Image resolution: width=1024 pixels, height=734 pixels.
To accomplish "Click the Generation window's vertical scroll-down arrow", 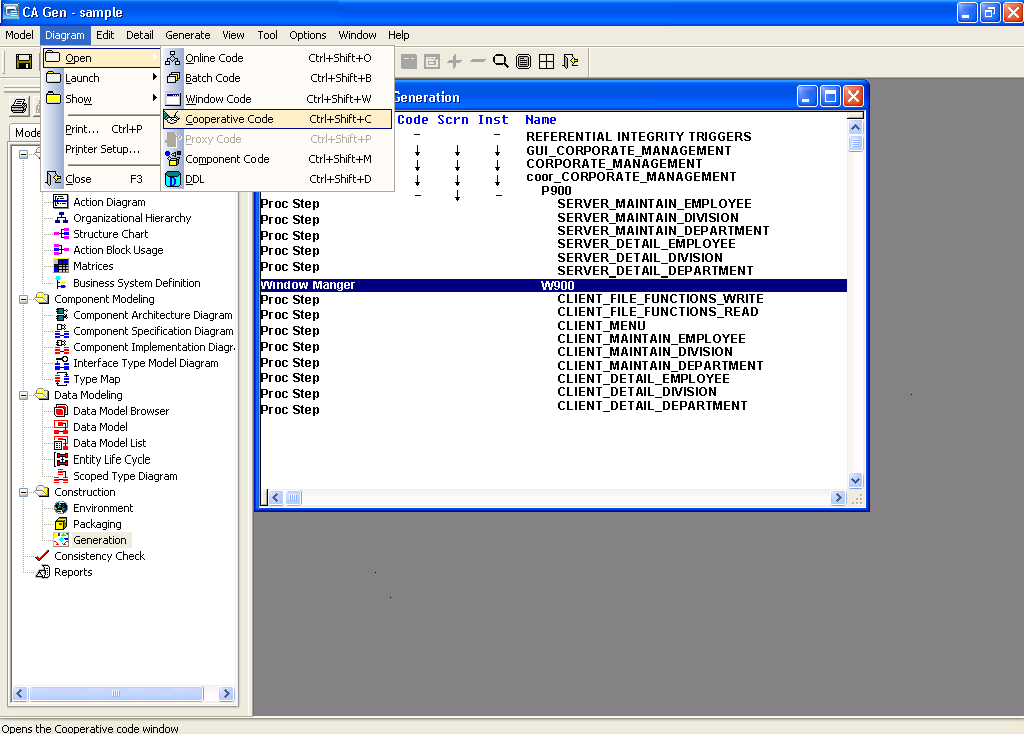I will [855, 481].
